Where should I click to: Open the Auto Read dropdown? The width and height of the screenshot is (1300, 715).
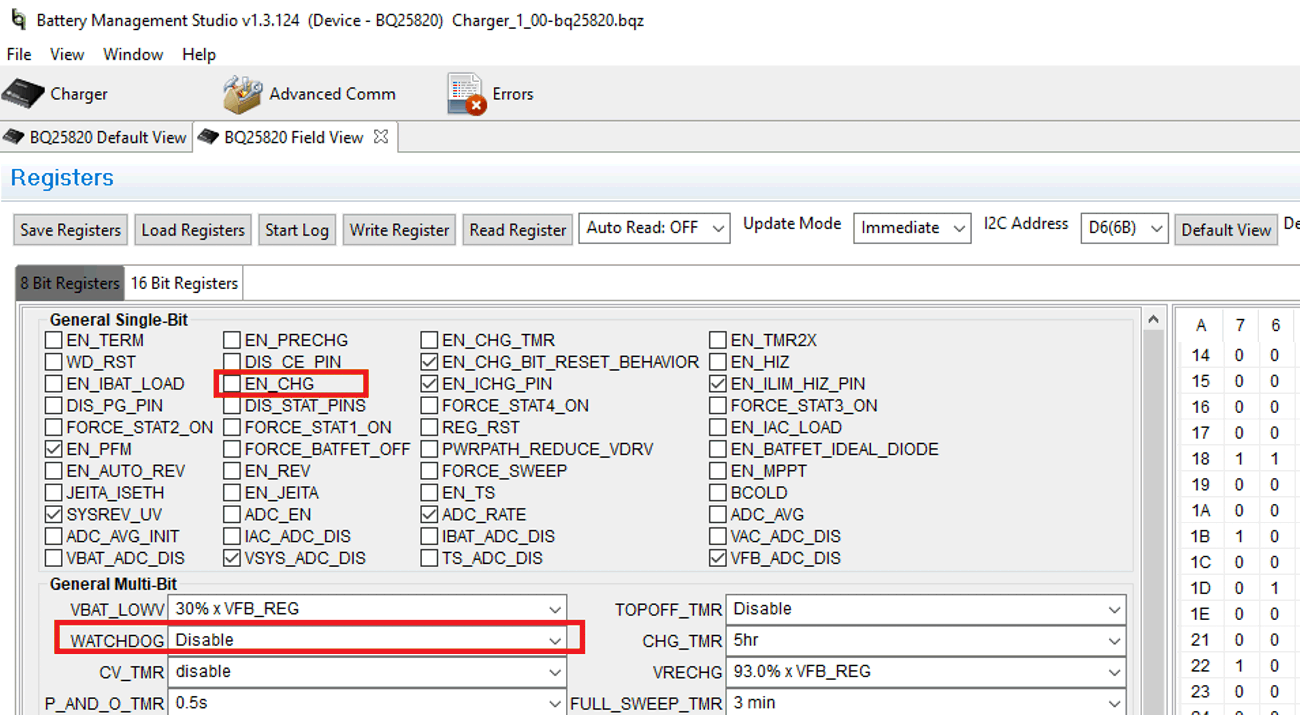tap(719, 228)
